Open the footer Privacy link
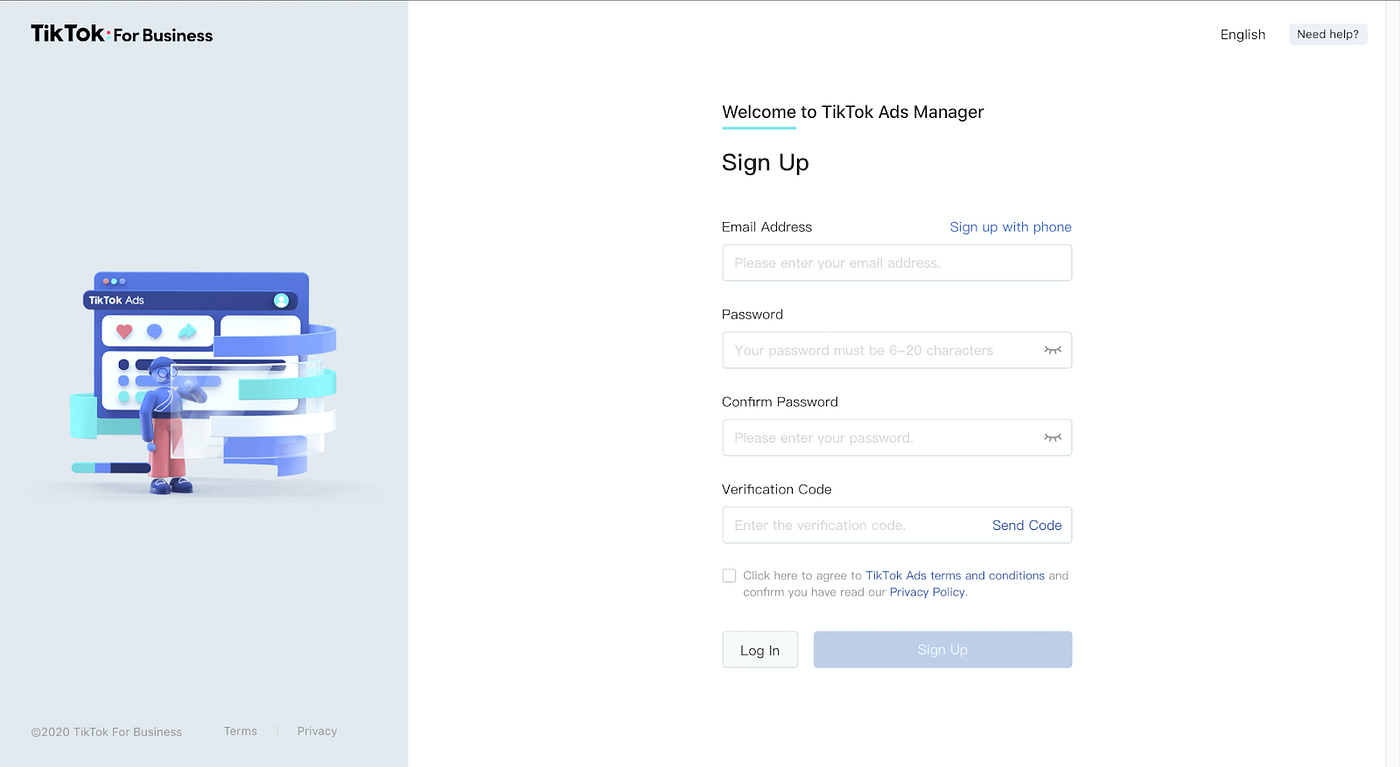The image size is (1400, 767). point(317,731)
